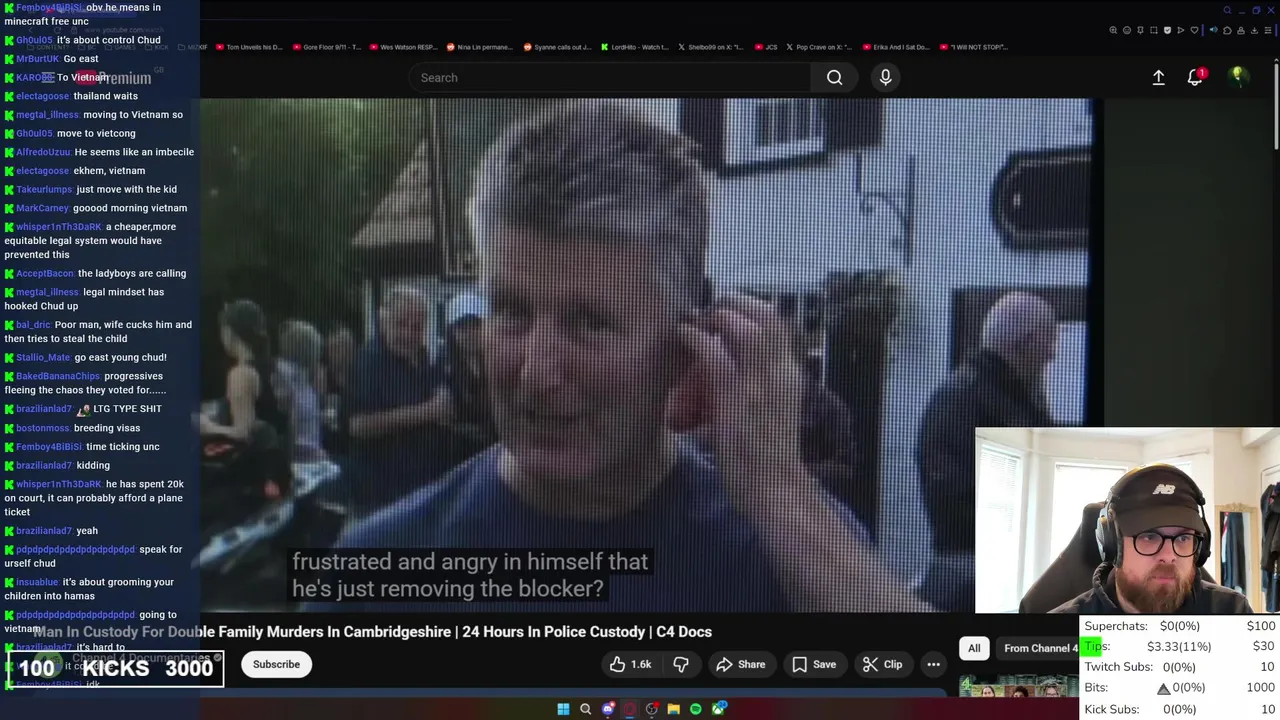Click chat username 'BakedBananaChips'
This screenshot has width=1280, height=720.
[58, 376]
